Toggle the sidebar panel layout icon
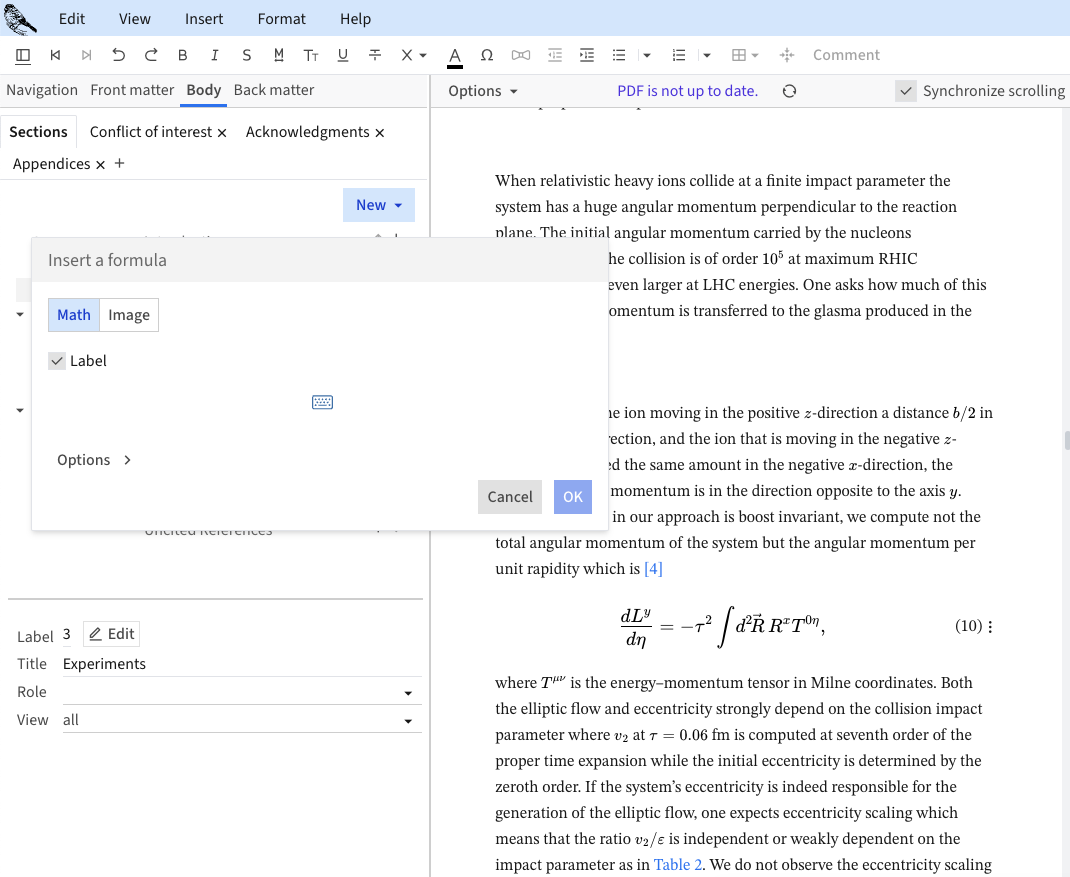This screenshot has width=1070, height=877. click(23, 55)
